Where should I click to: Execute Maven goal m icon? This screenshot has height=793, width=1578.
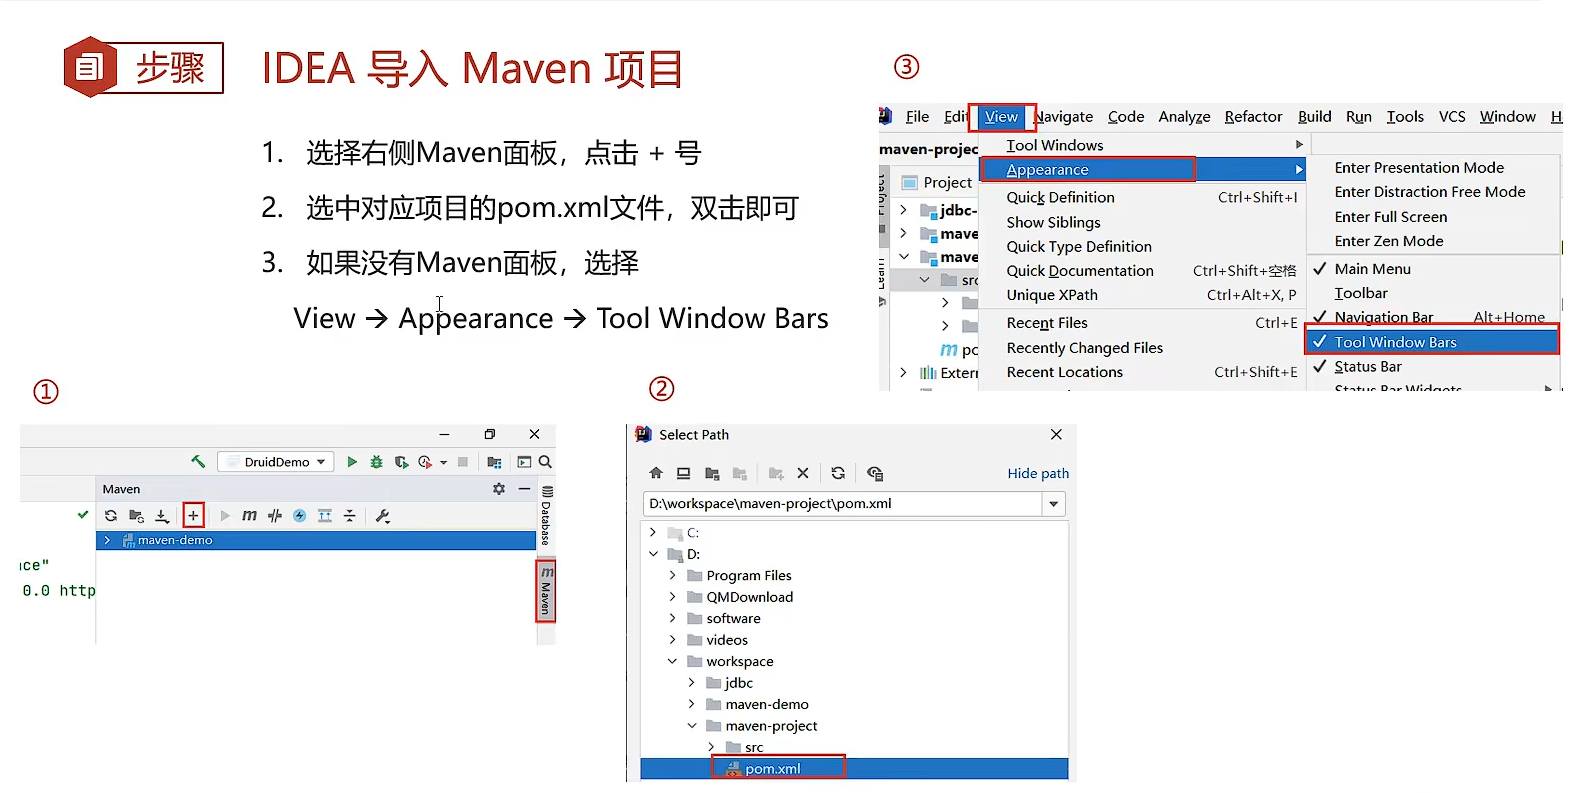point(249,516)
